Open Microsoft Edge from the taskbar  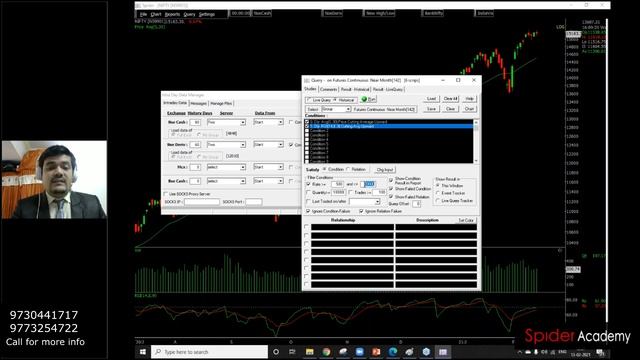pos(393,352)
